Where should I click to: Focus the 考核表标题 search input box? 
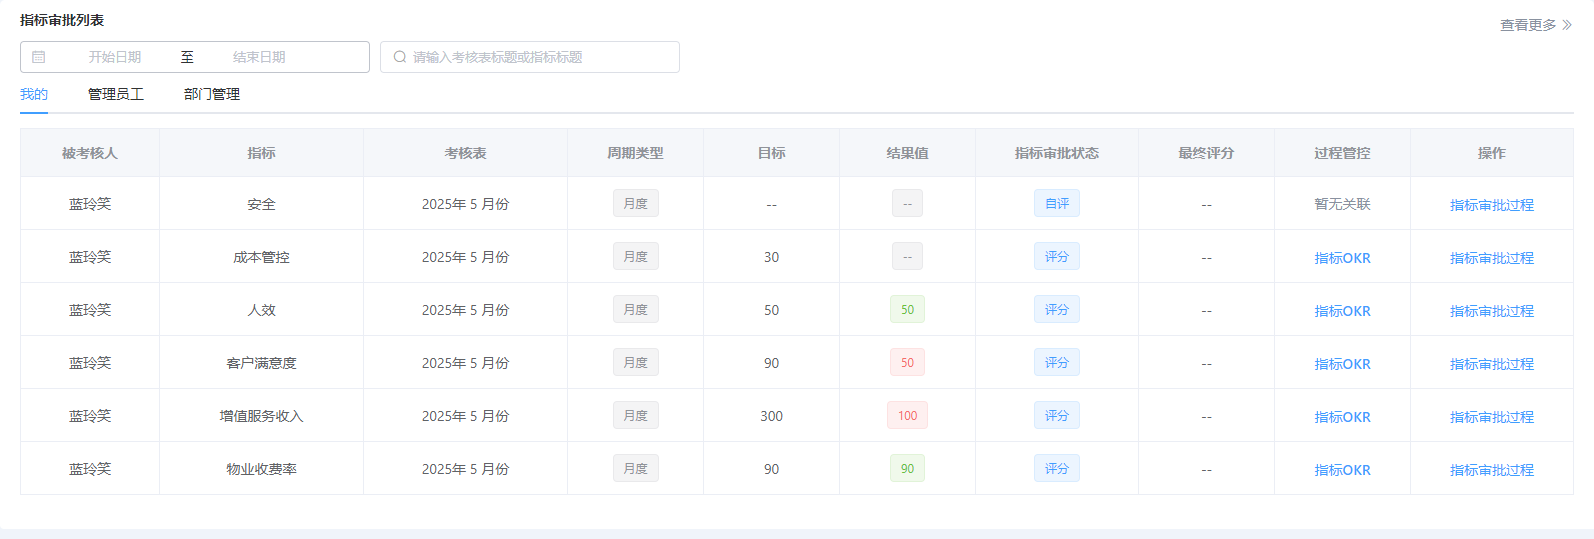(x=540, y=57)
